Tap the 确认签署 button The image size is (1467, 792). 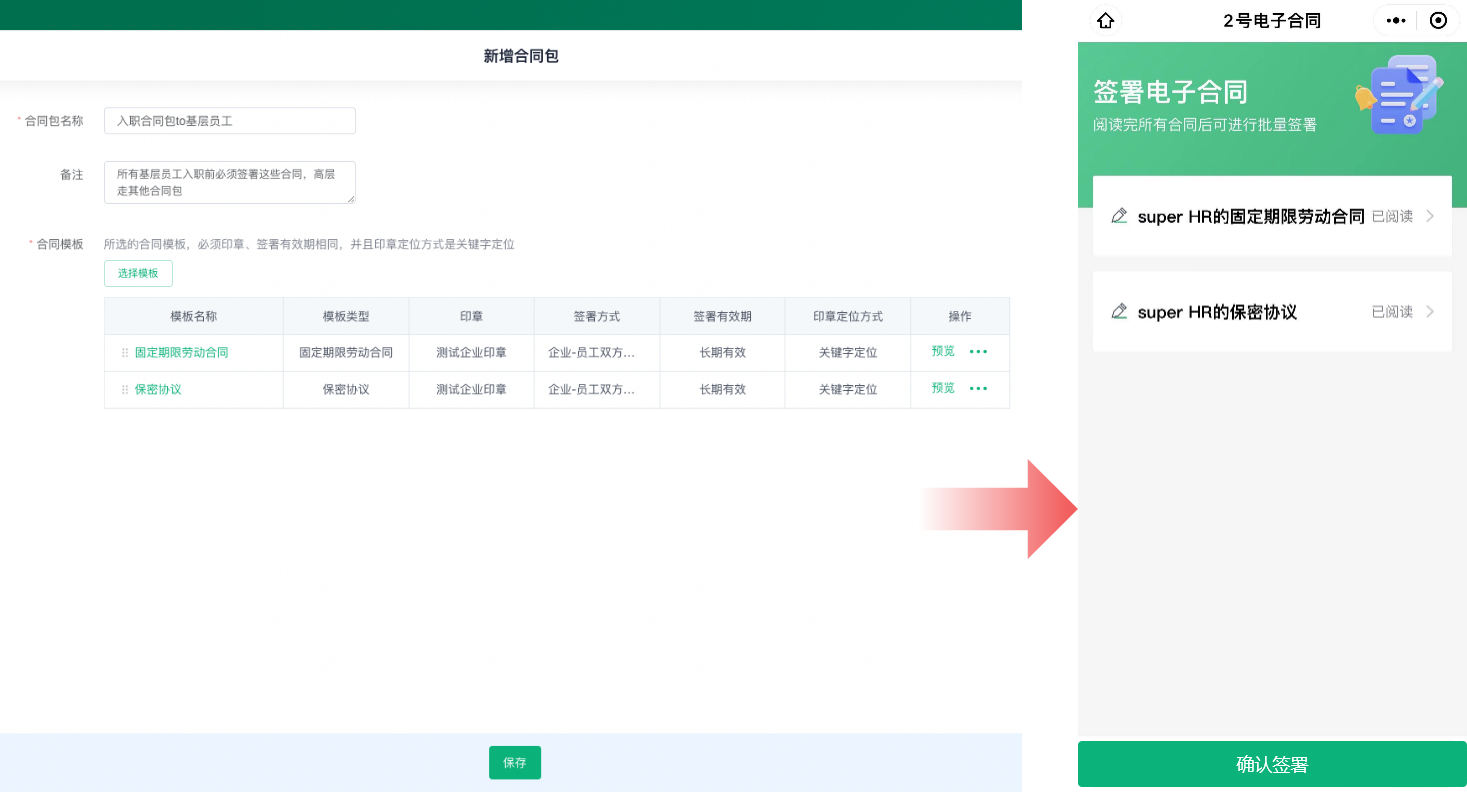pyautogui.click(x=1272, y=765)
